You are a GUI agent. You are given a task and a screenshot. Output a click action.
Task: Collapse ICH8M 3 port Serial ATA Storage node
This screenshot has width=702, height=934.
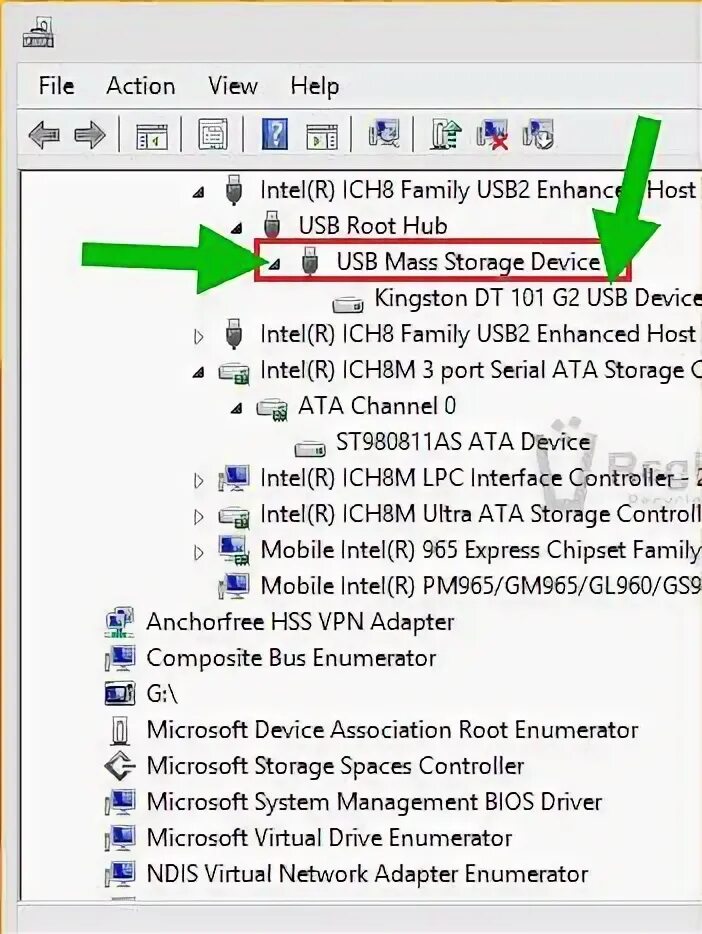click(199, 373)
